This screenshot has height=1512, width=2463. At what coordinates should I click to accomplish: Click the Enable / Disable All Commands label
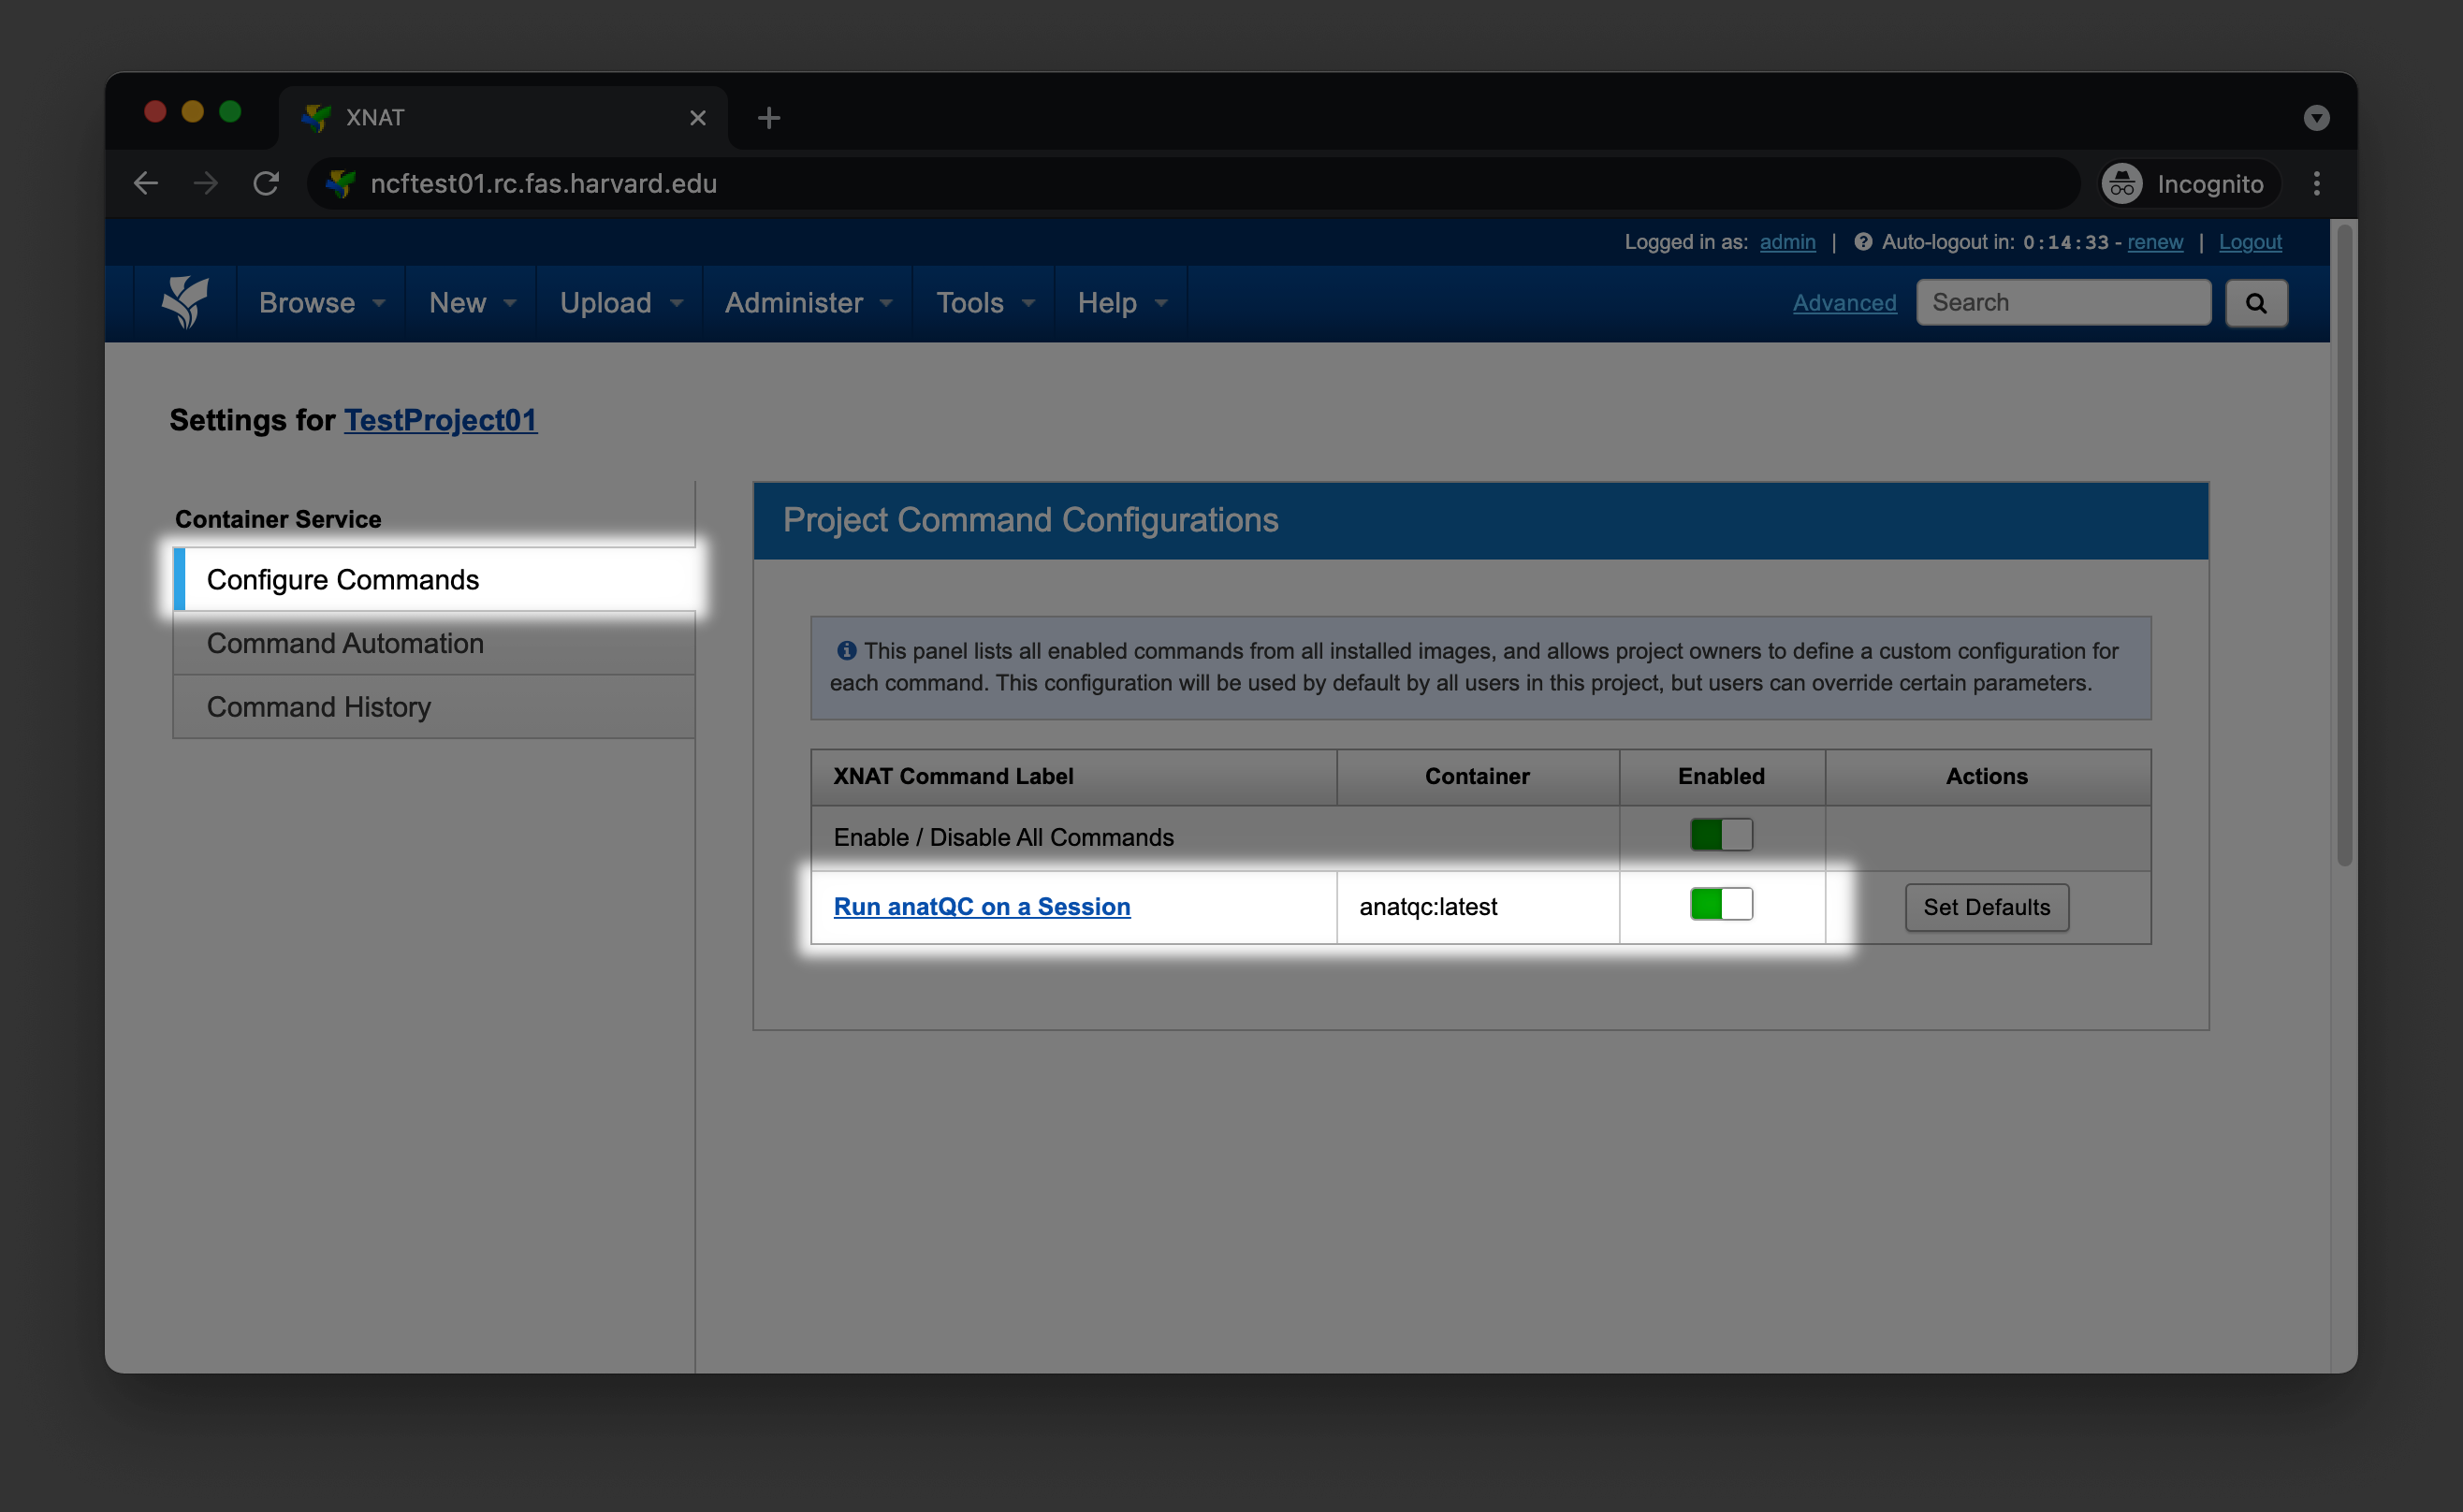(x=1003, y=837)
